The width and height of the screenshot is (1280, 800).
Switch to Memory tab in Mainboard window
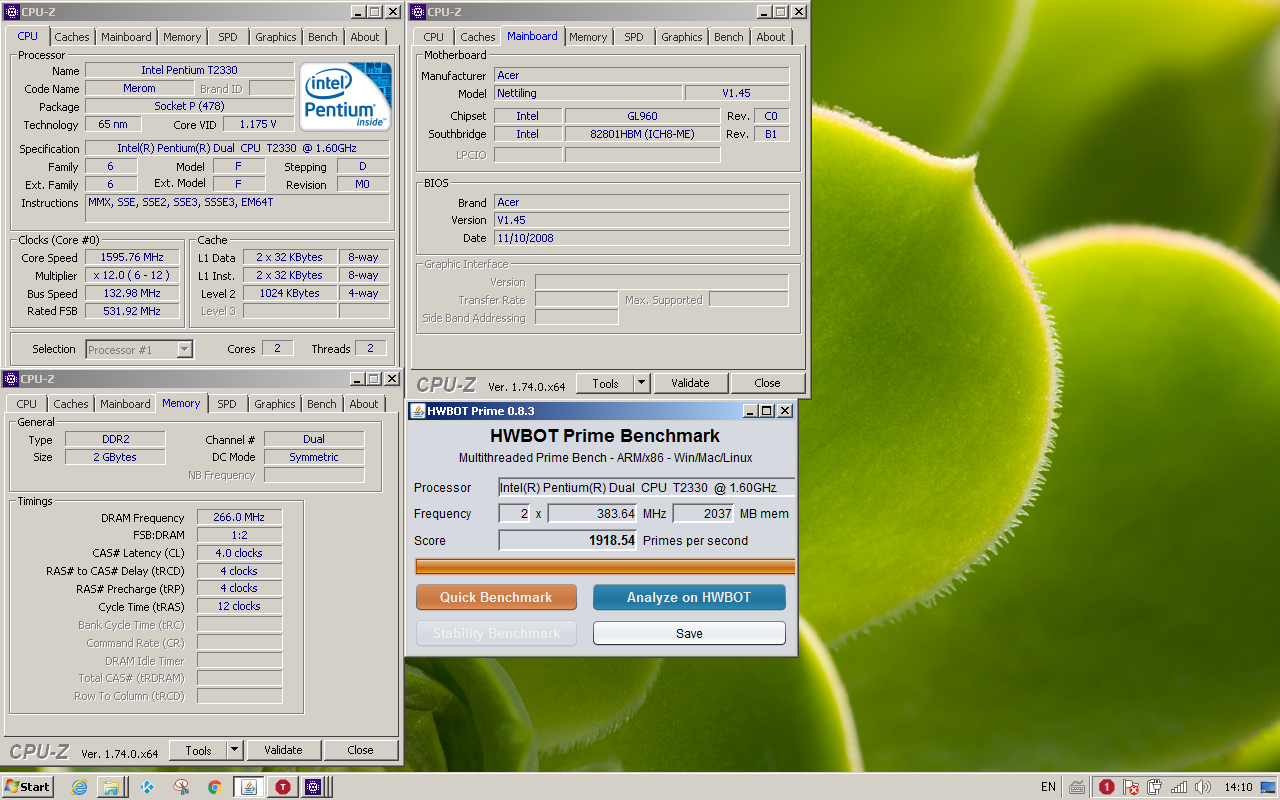[x=588, y=37]
